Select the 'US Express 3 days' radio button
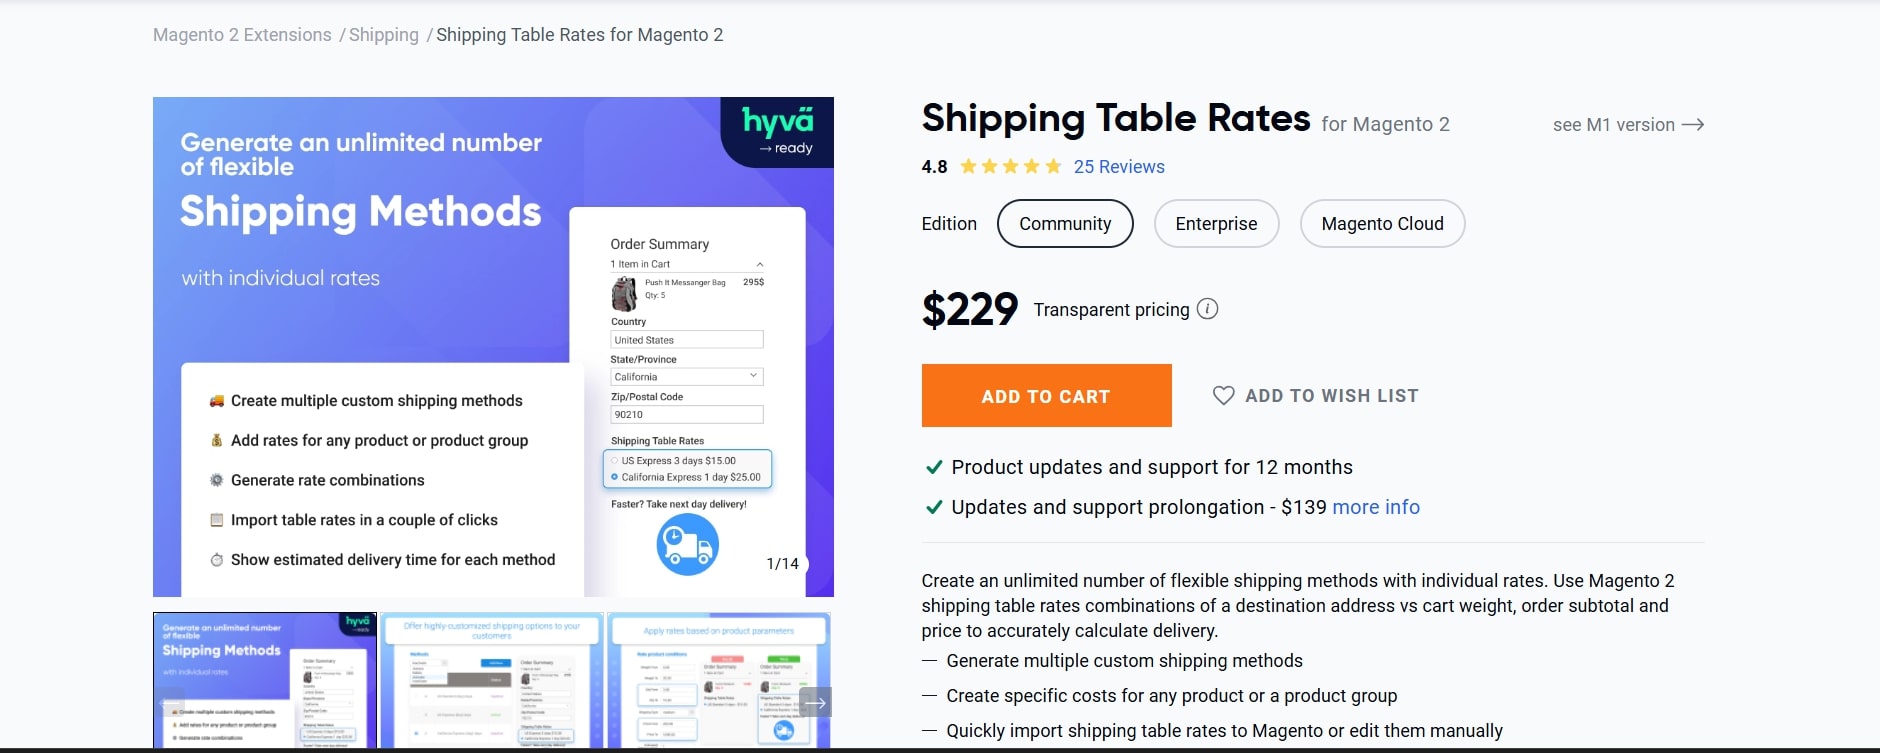Screen dimensions: 1880x753 pyautogui.click(x=612, y=462)
